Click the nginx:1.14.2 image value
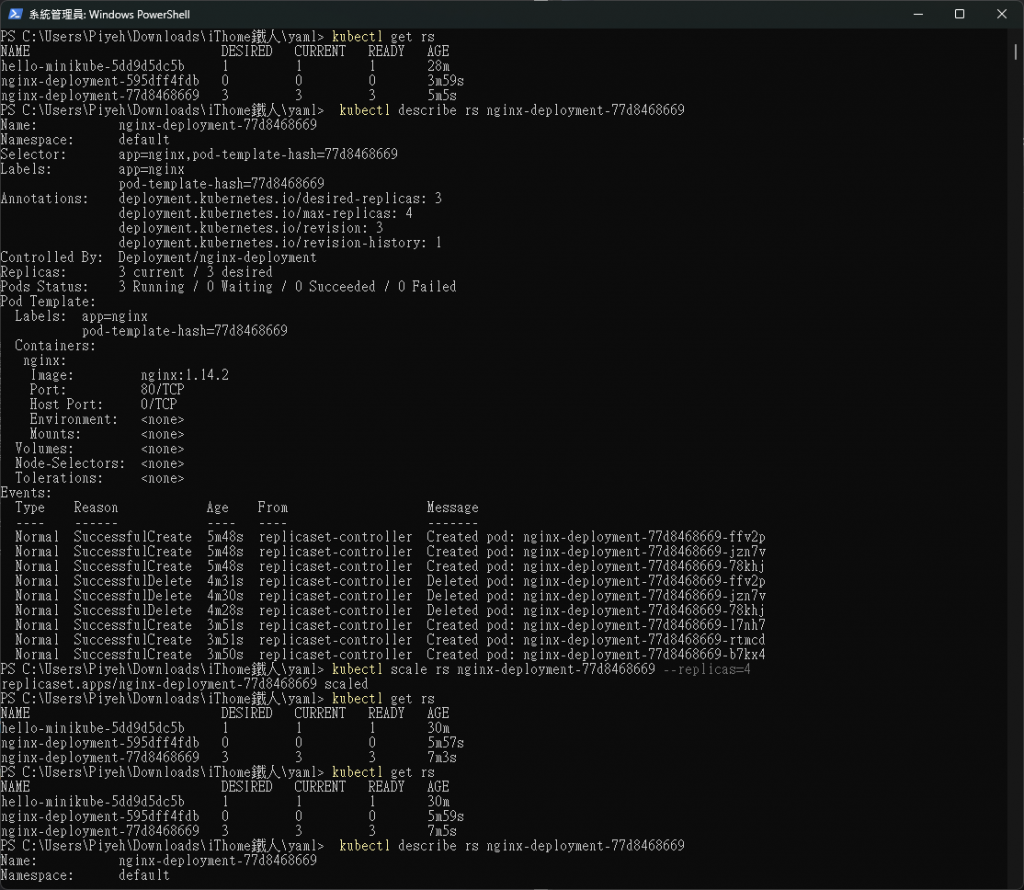The image size is (1024, 890). (x=185, y=375)
